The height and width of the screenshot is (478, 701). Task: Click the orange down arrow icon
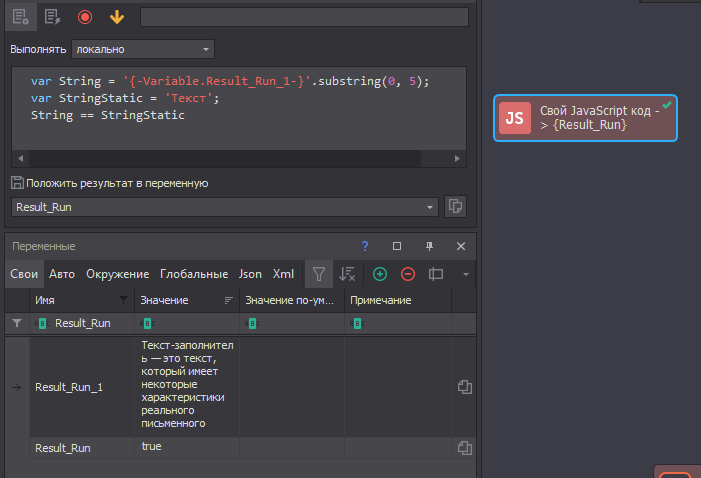[x=116, y=17]
